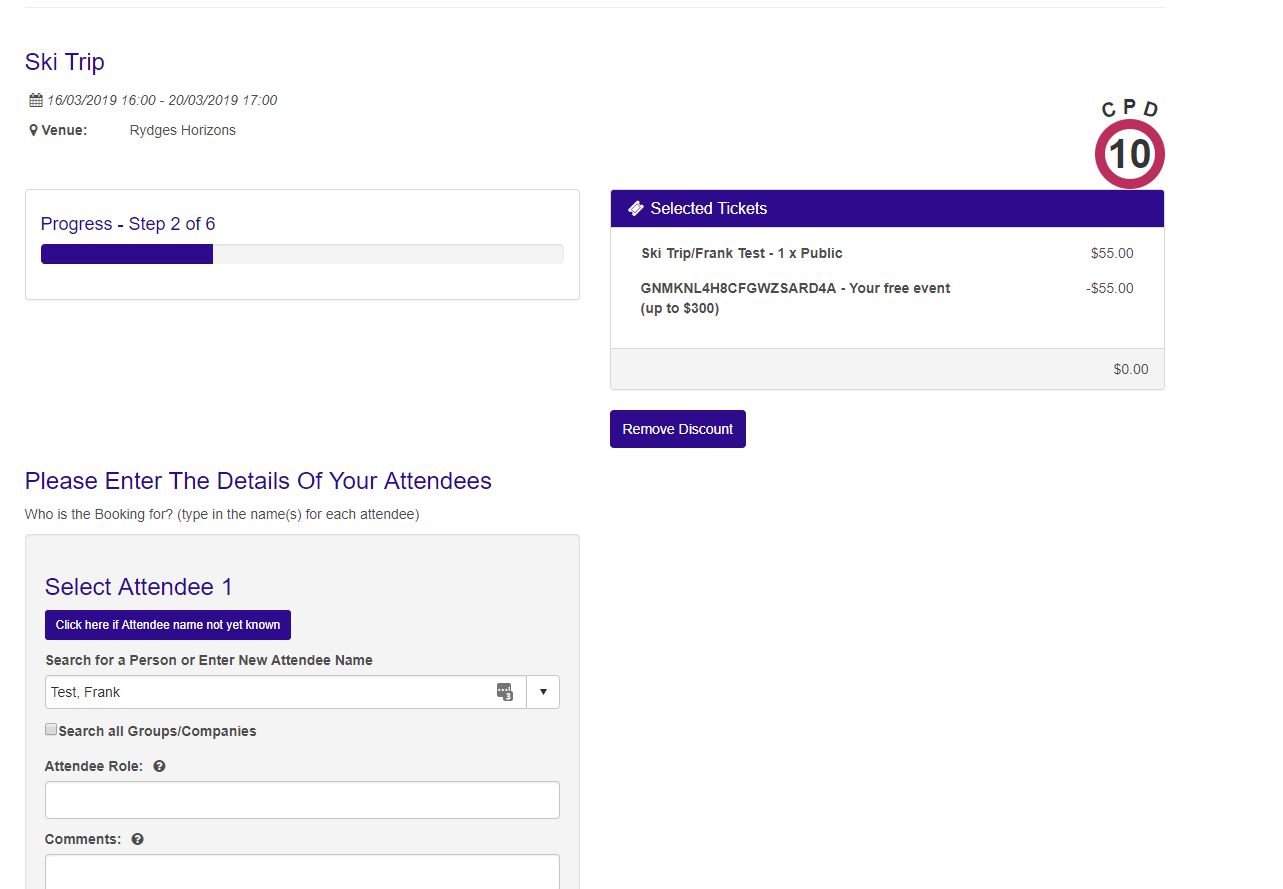The image size is (1283, 889).
Task: Select the Ski Trip event title
Action: coord(65,62)
